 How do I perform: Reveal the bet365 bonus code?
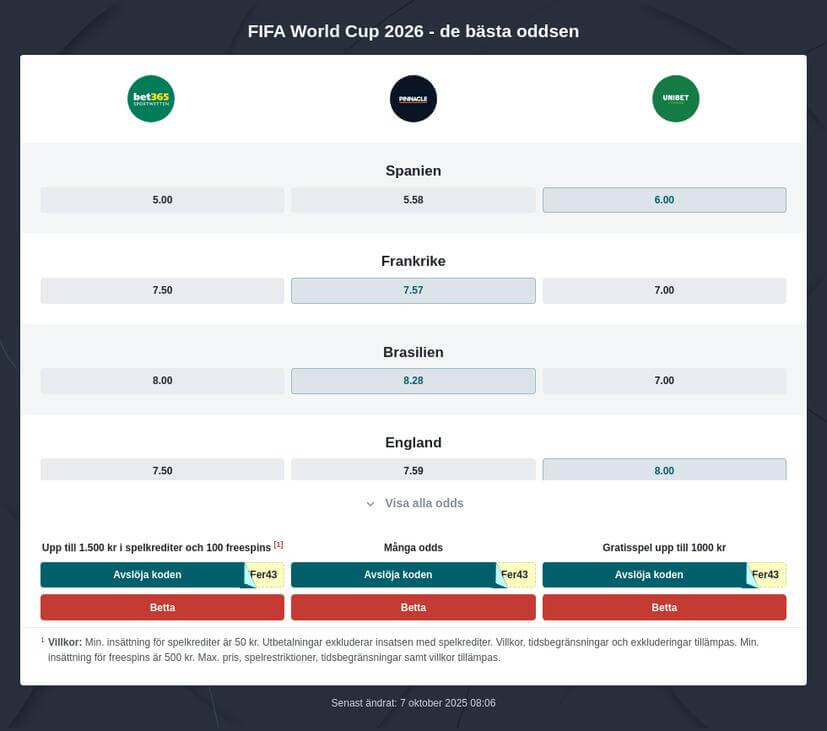coord(147,575)
